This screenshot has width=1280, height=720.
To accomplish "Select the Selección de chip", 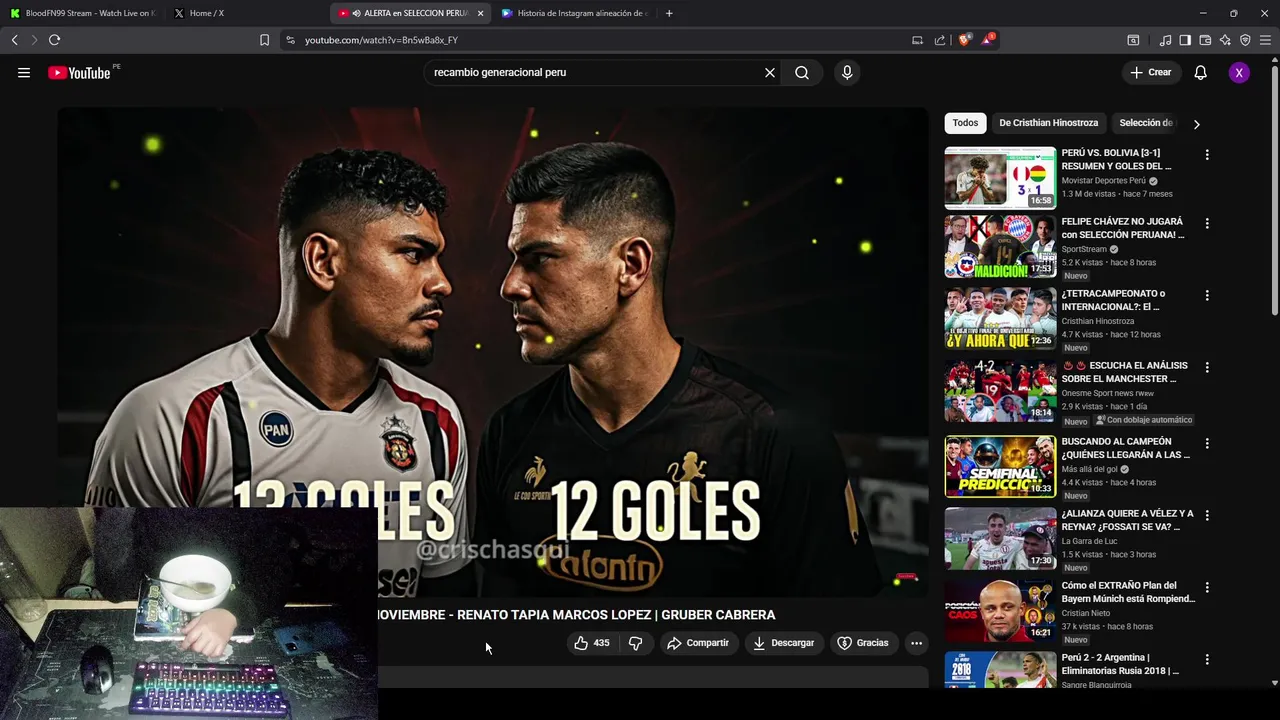I will pos(1145,123).
